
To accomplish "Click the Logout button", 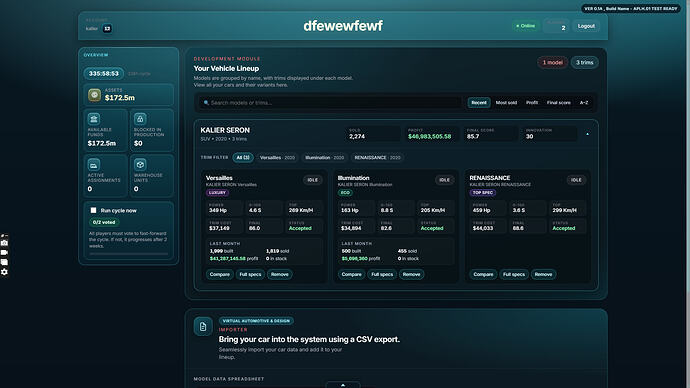I will (586, 26).
